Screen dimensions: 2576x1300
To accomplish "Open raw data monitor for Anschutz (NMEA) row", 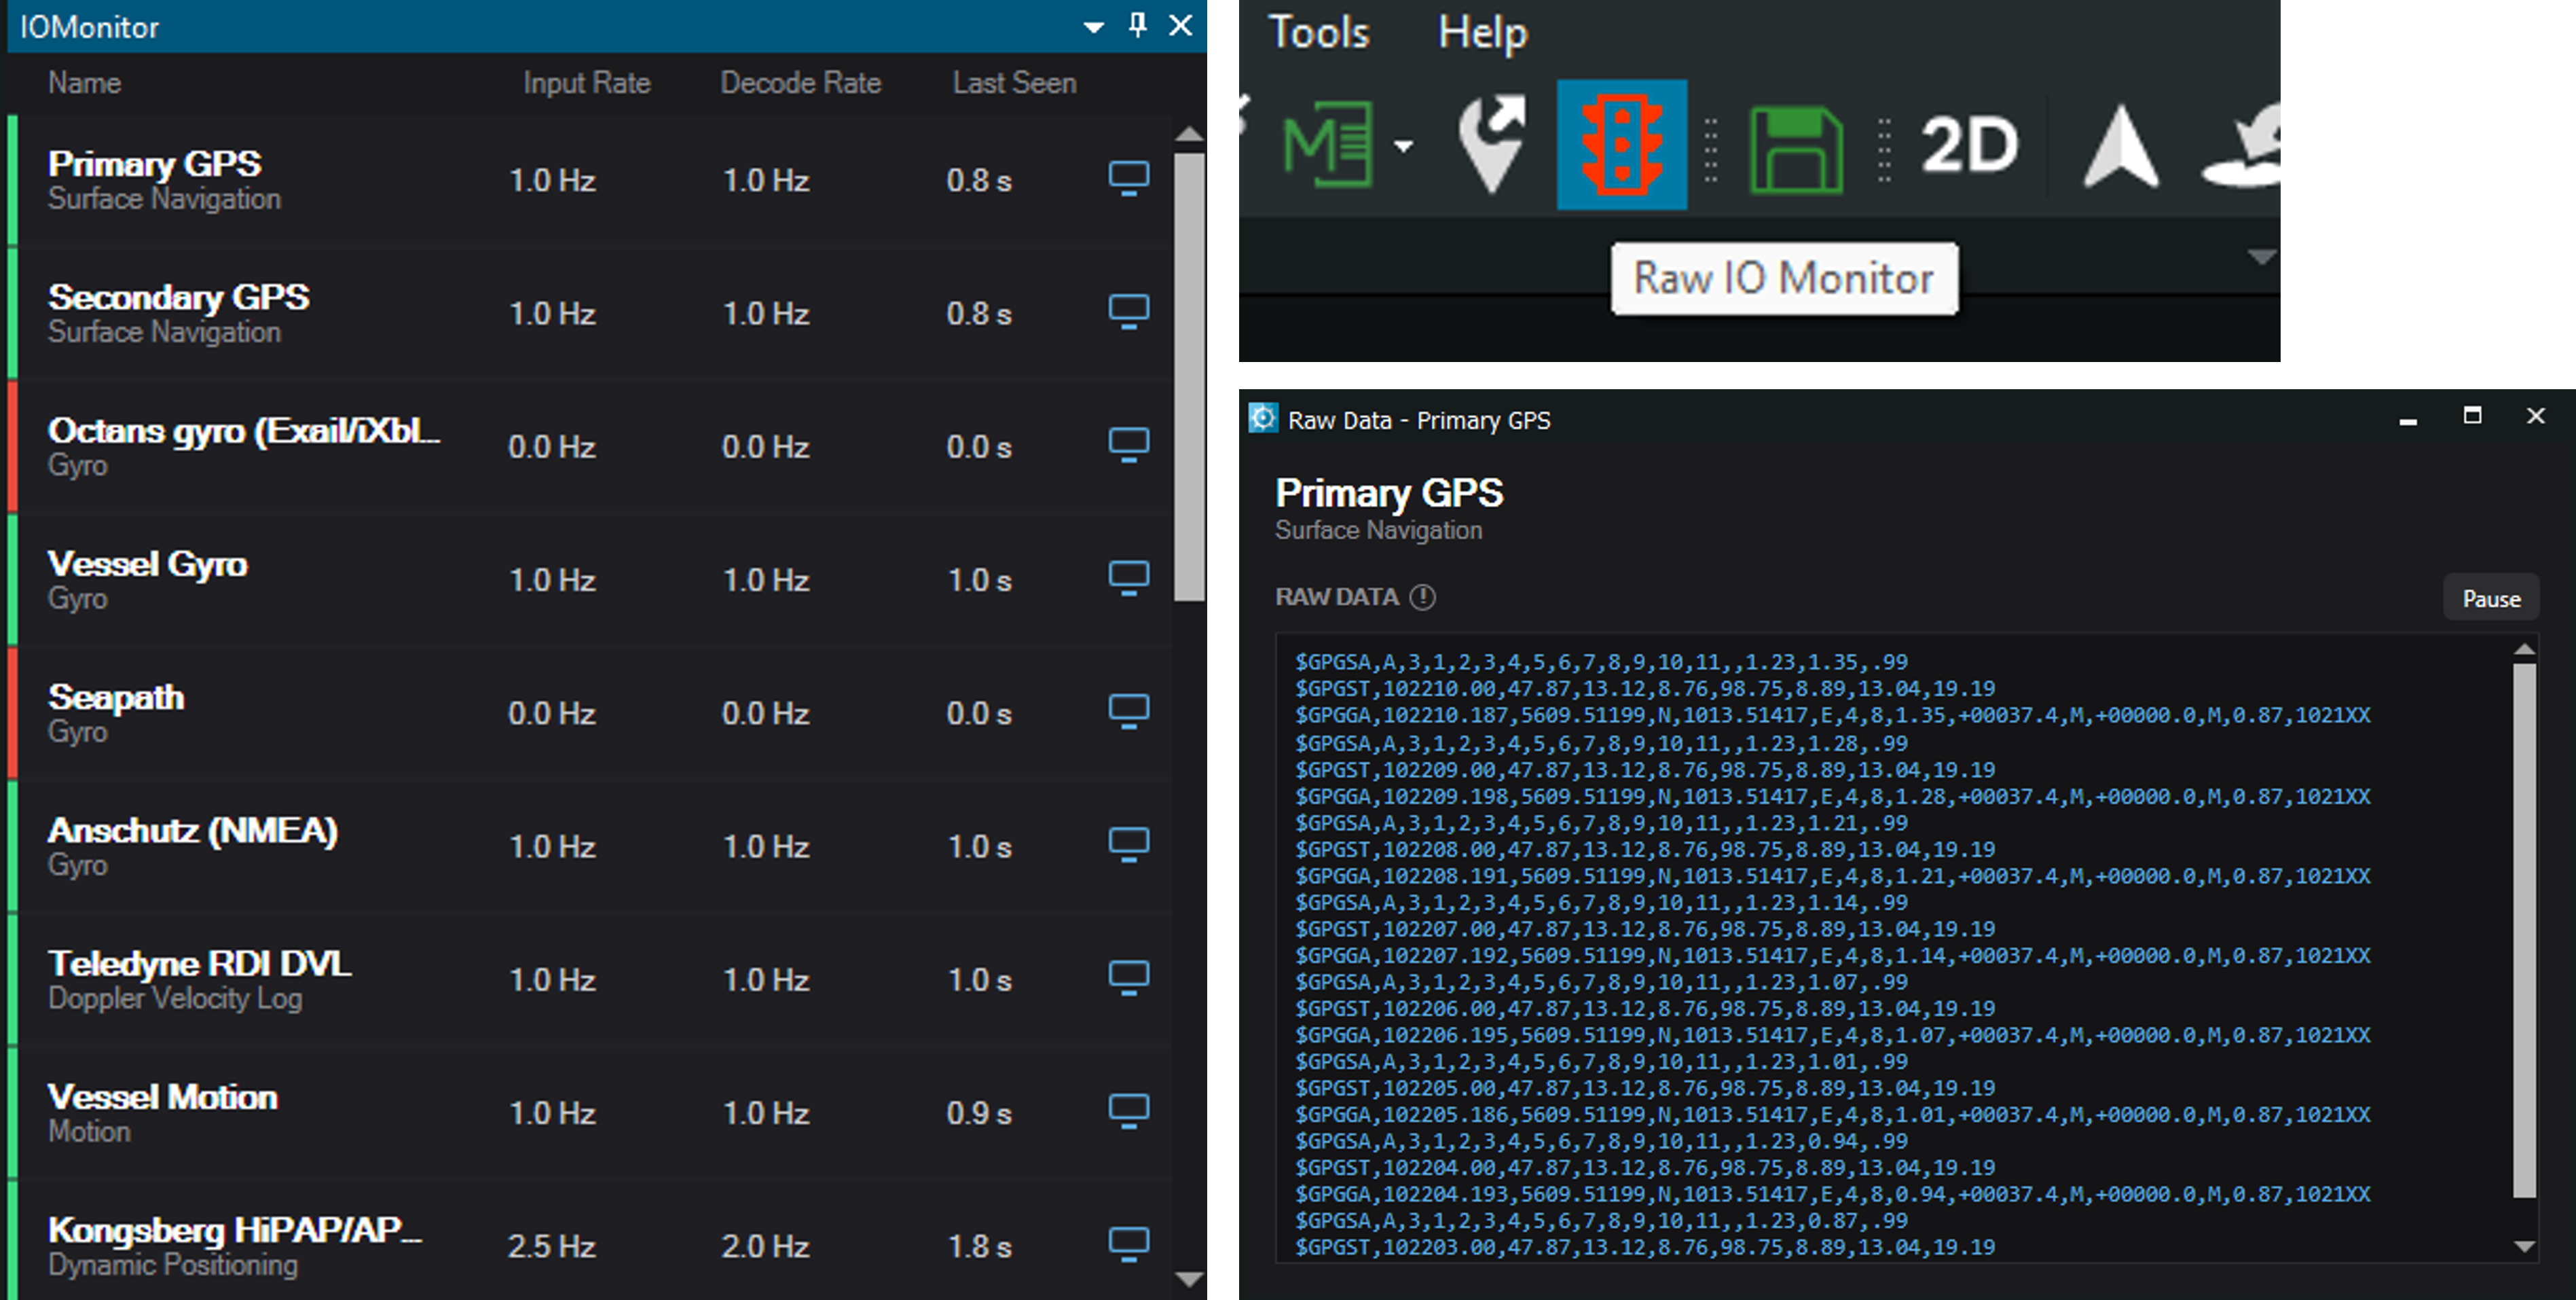I will (1128, 845).
